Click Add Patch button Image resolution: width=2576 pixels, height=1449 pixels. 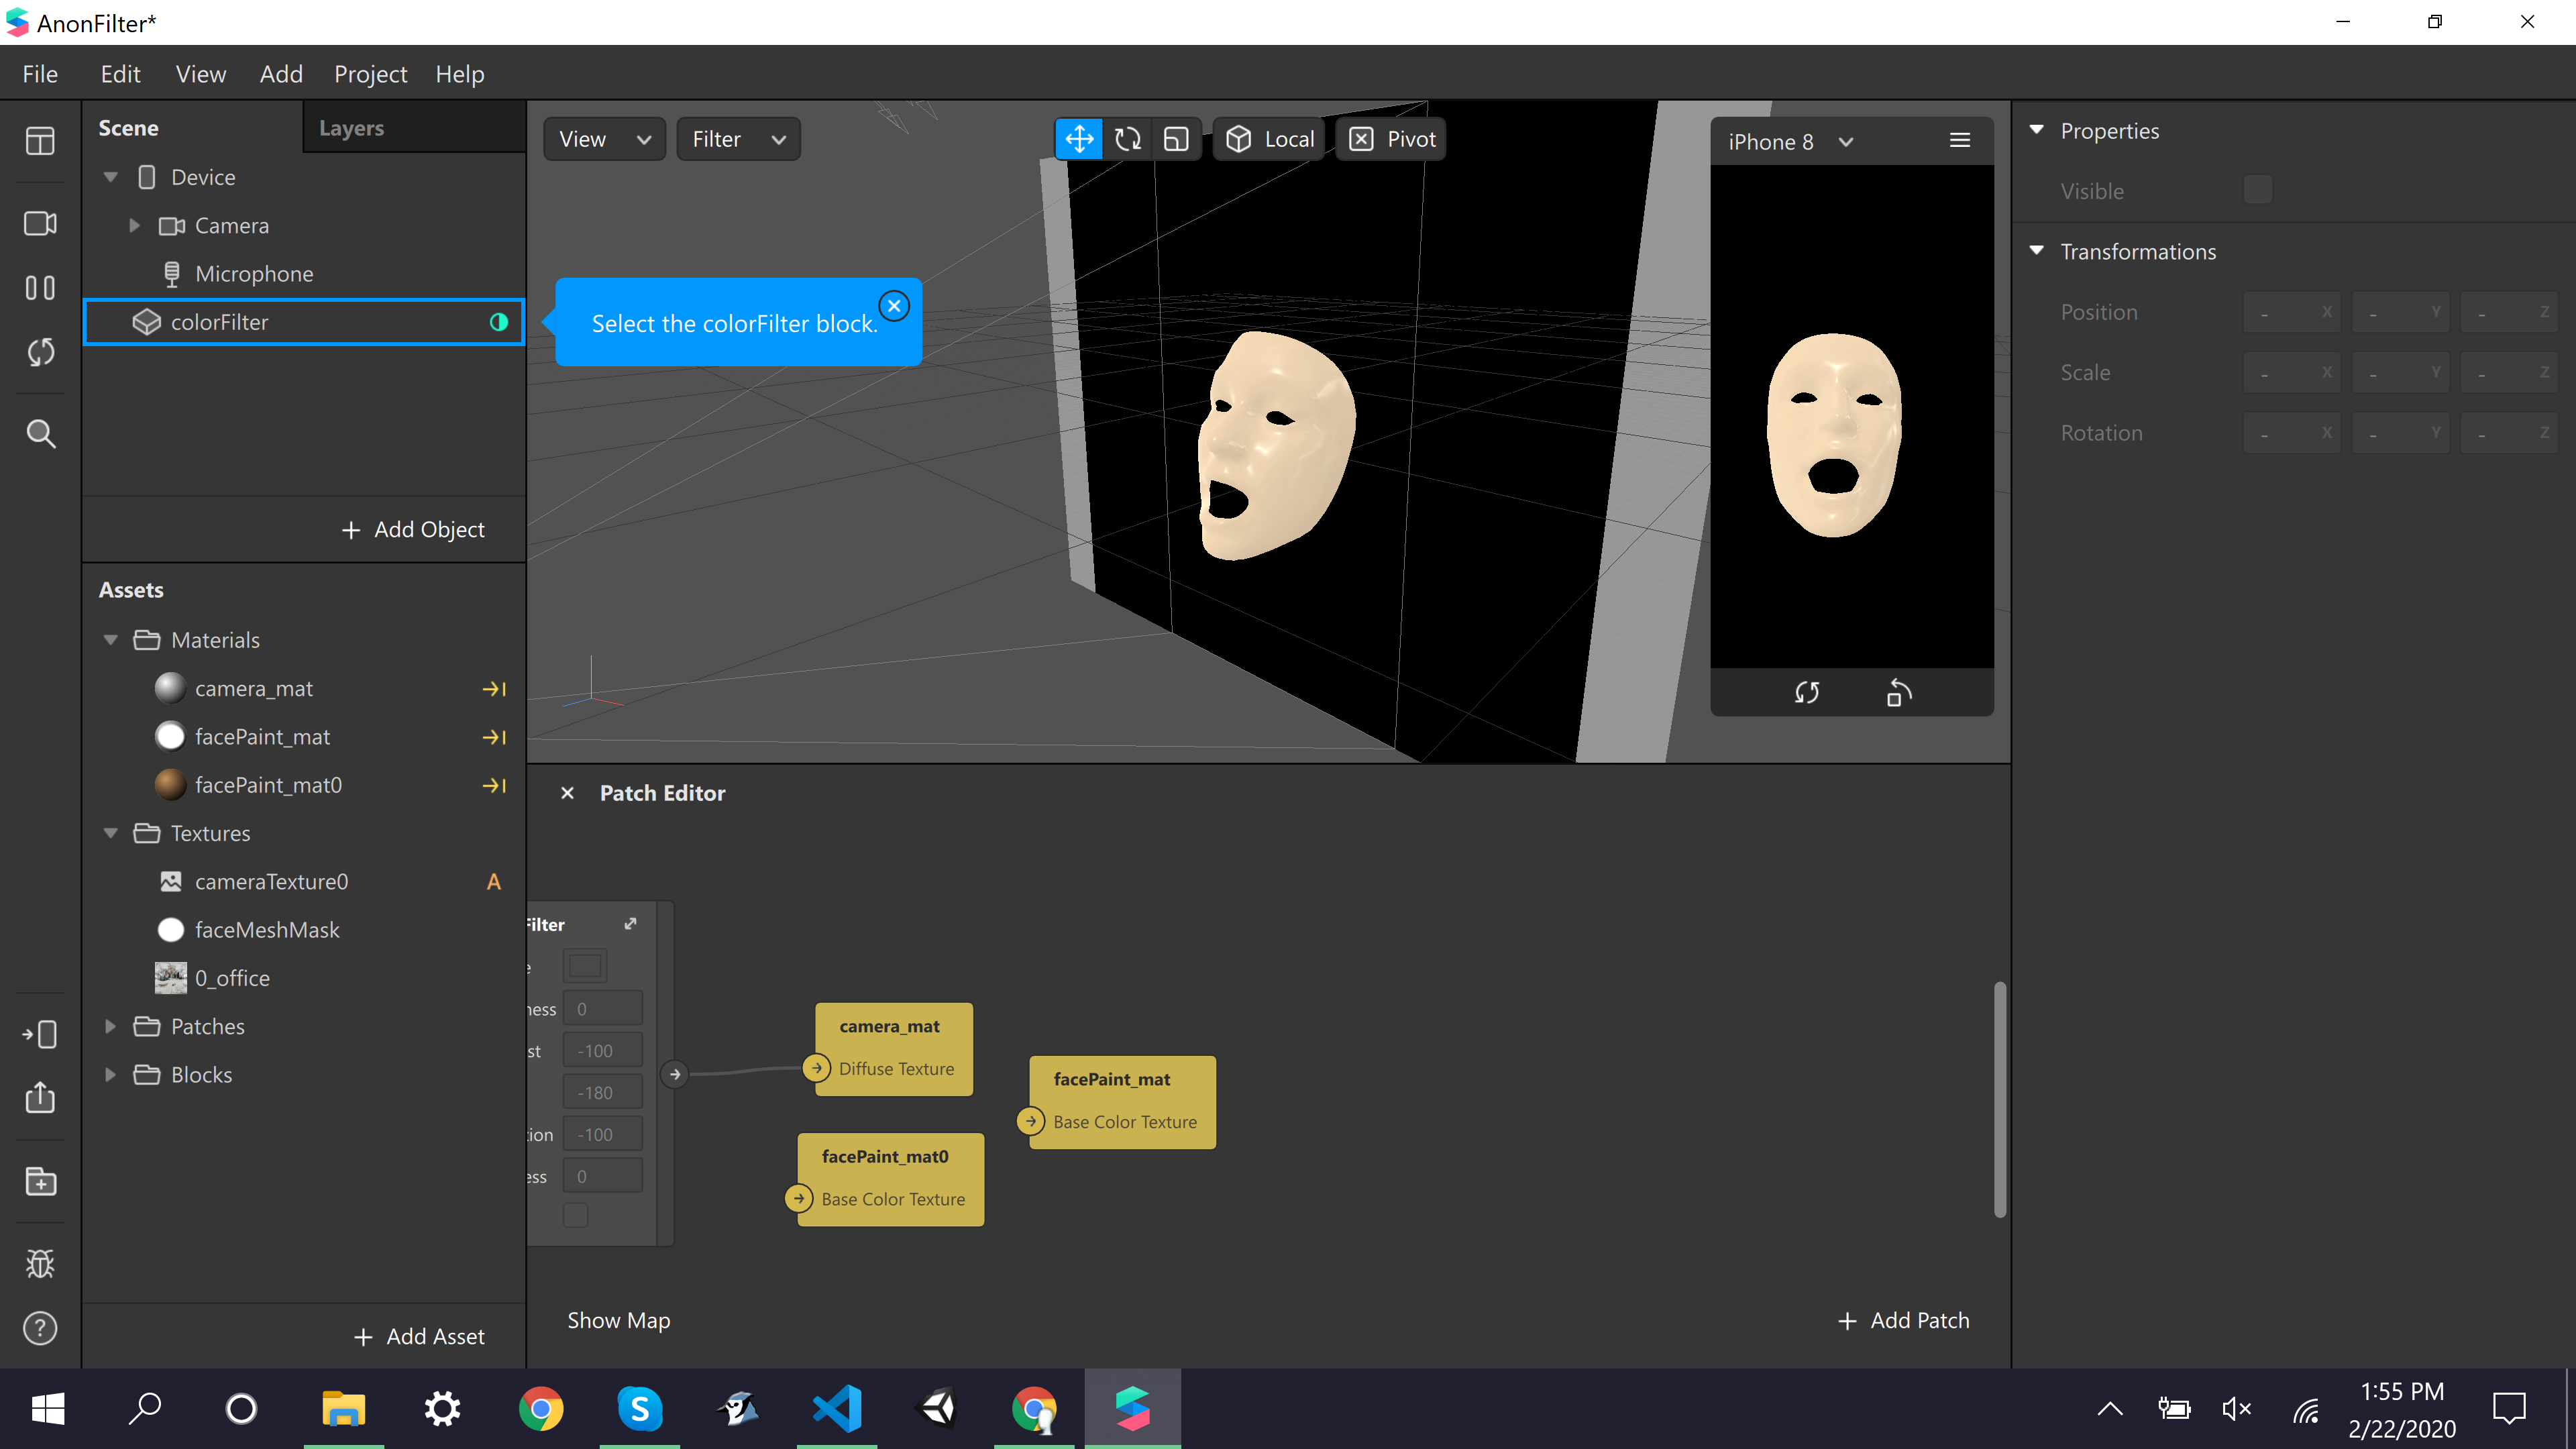pos(1903,1320)
